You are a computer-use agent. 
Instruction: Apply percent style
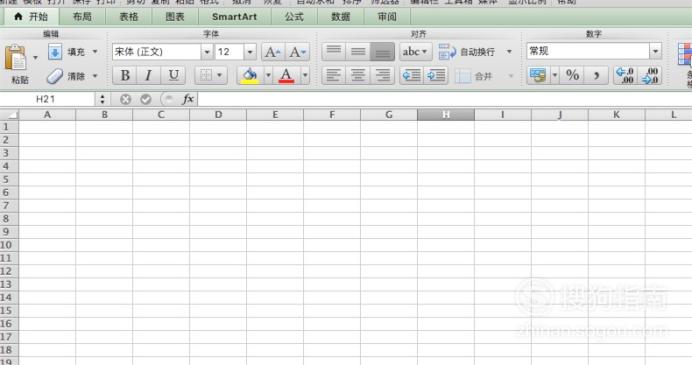572,75
